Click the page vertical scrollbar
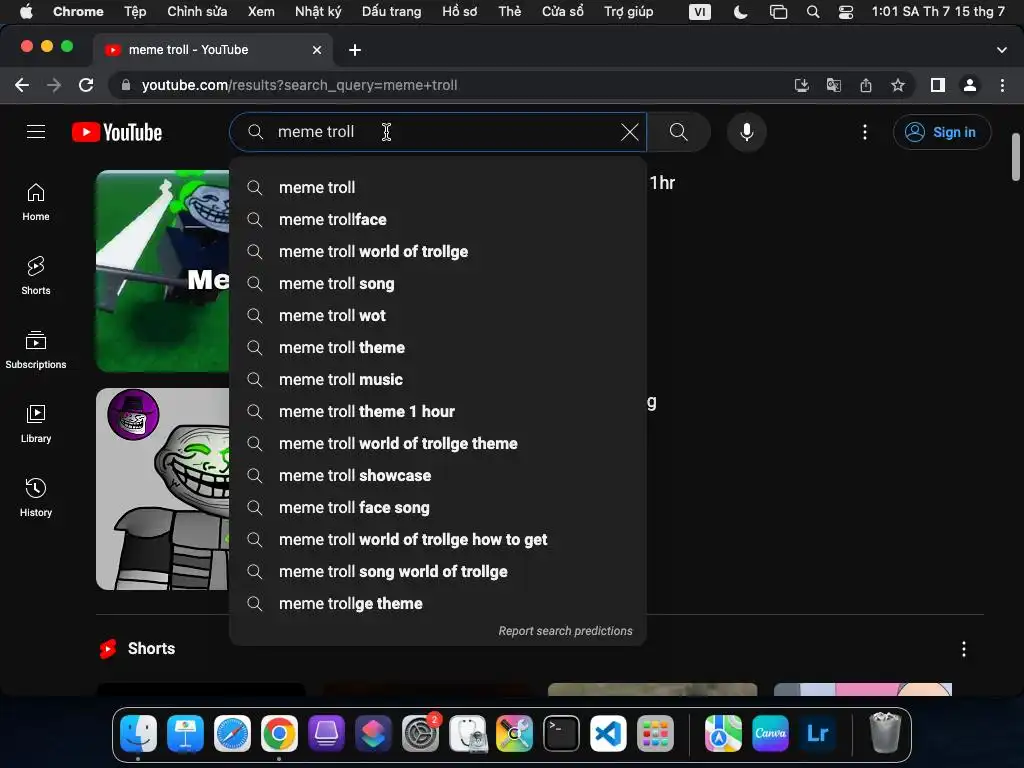Image resolution: width=1024 pixels, height=768 pixels. click(x=1016, y=157)
